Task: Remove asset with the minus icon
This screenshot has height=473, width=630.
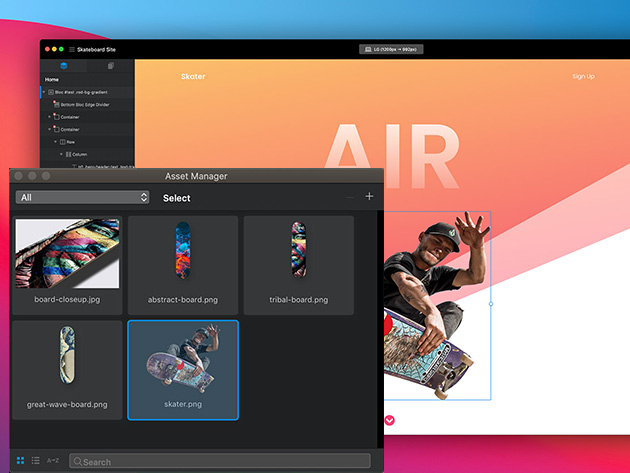Action: pos(350,197)
